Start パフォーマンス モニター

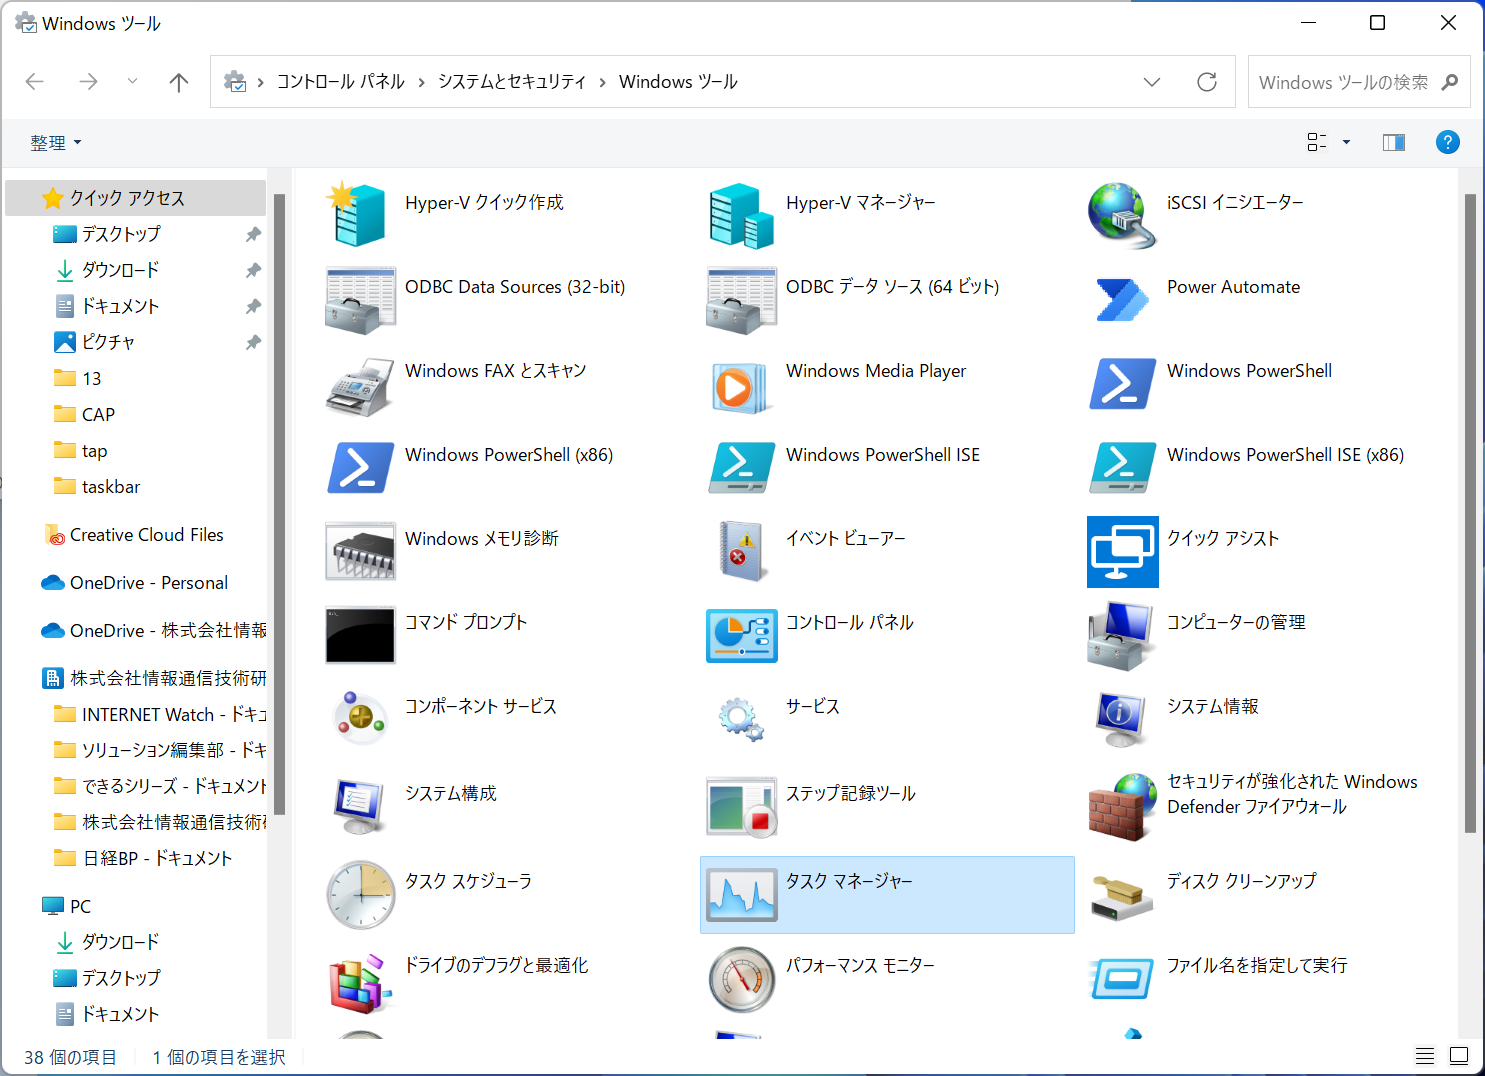(x=860, y=965)
